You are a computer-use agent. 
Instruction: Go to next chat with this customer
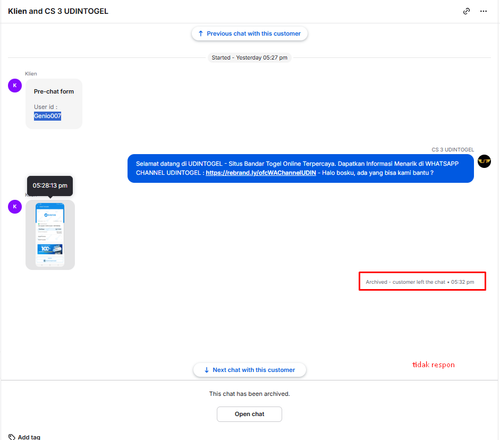(x=249, y=370)
